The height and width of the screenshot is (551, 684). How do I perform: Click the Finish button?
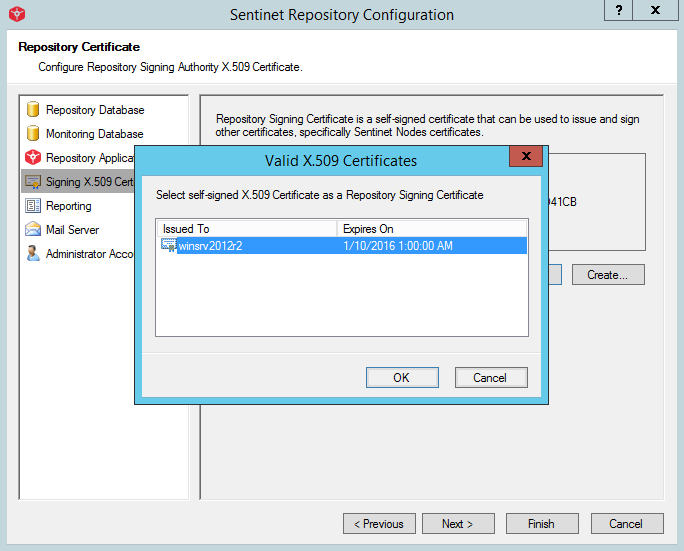(542, 524)
